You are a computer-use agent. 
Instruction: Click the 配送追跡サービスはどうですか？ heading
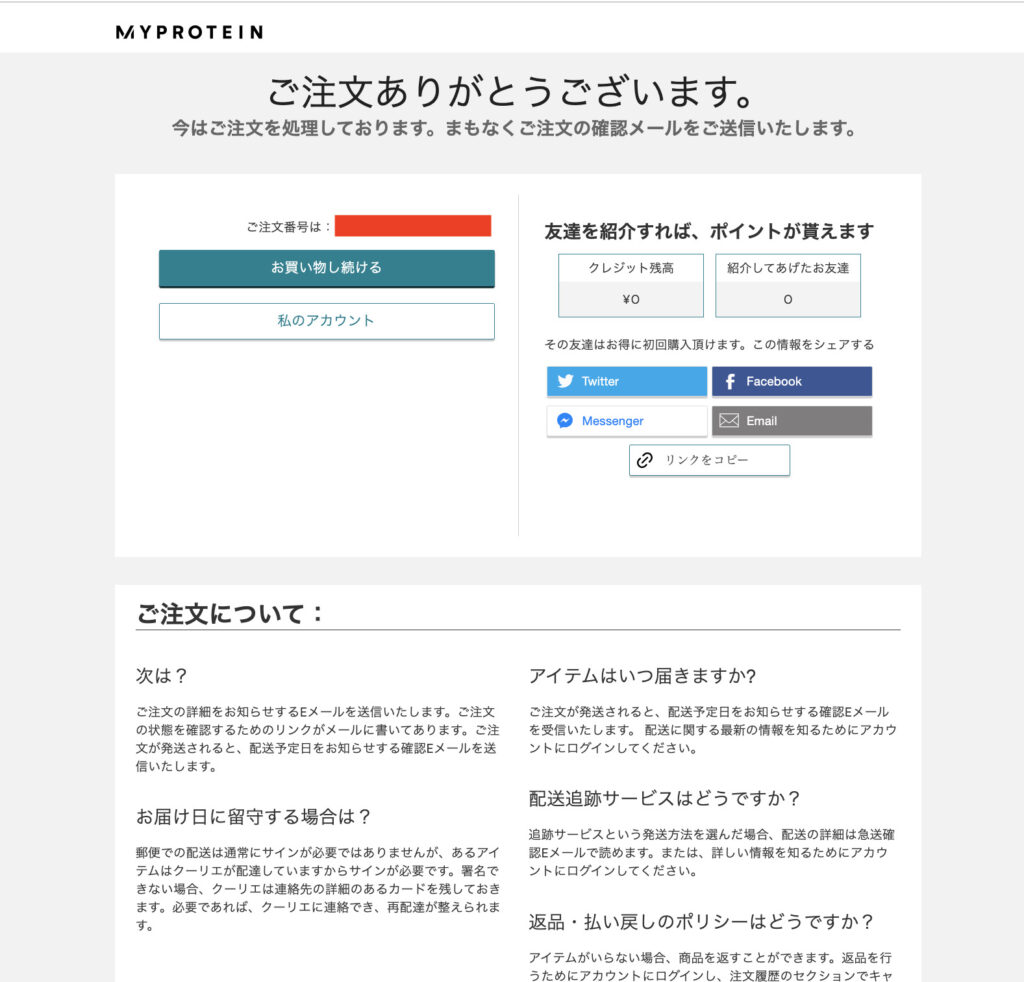[x=665, y=798]
